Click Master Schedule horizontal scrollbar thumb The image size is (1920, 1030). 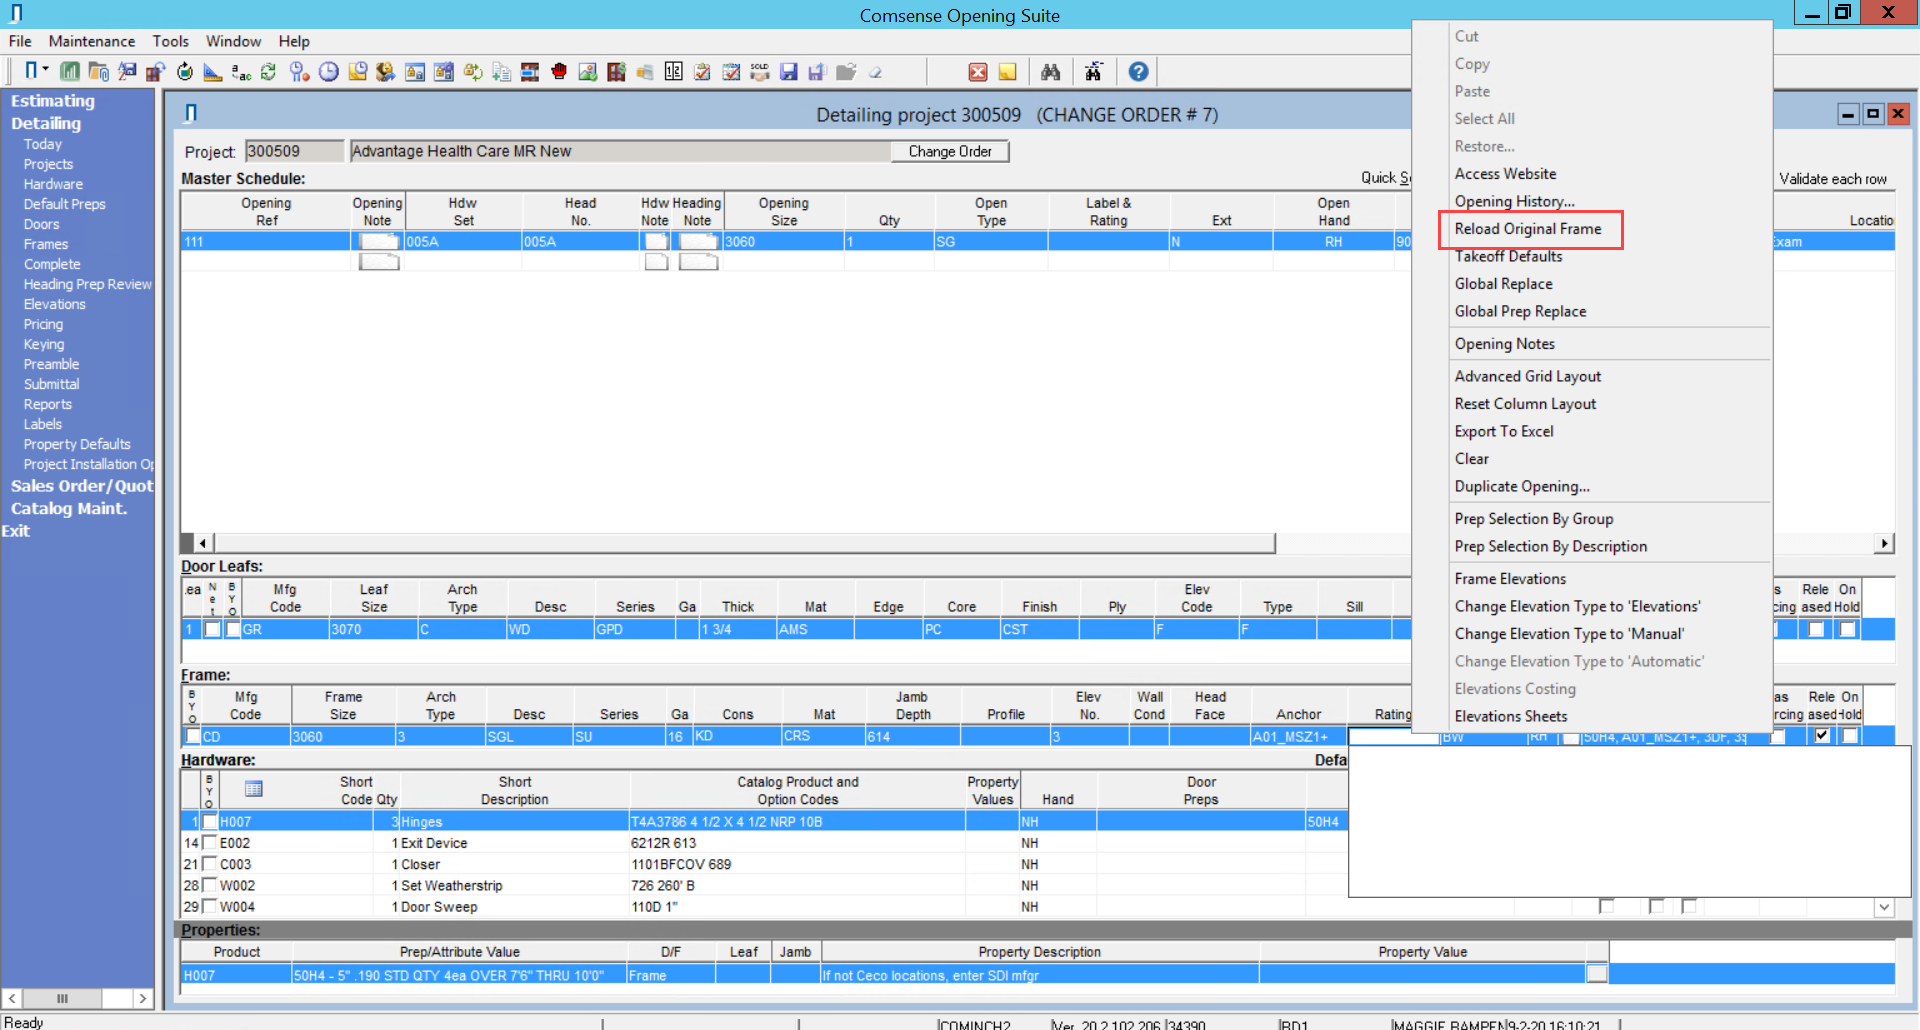pyautogui.click(x=744, y=543)
